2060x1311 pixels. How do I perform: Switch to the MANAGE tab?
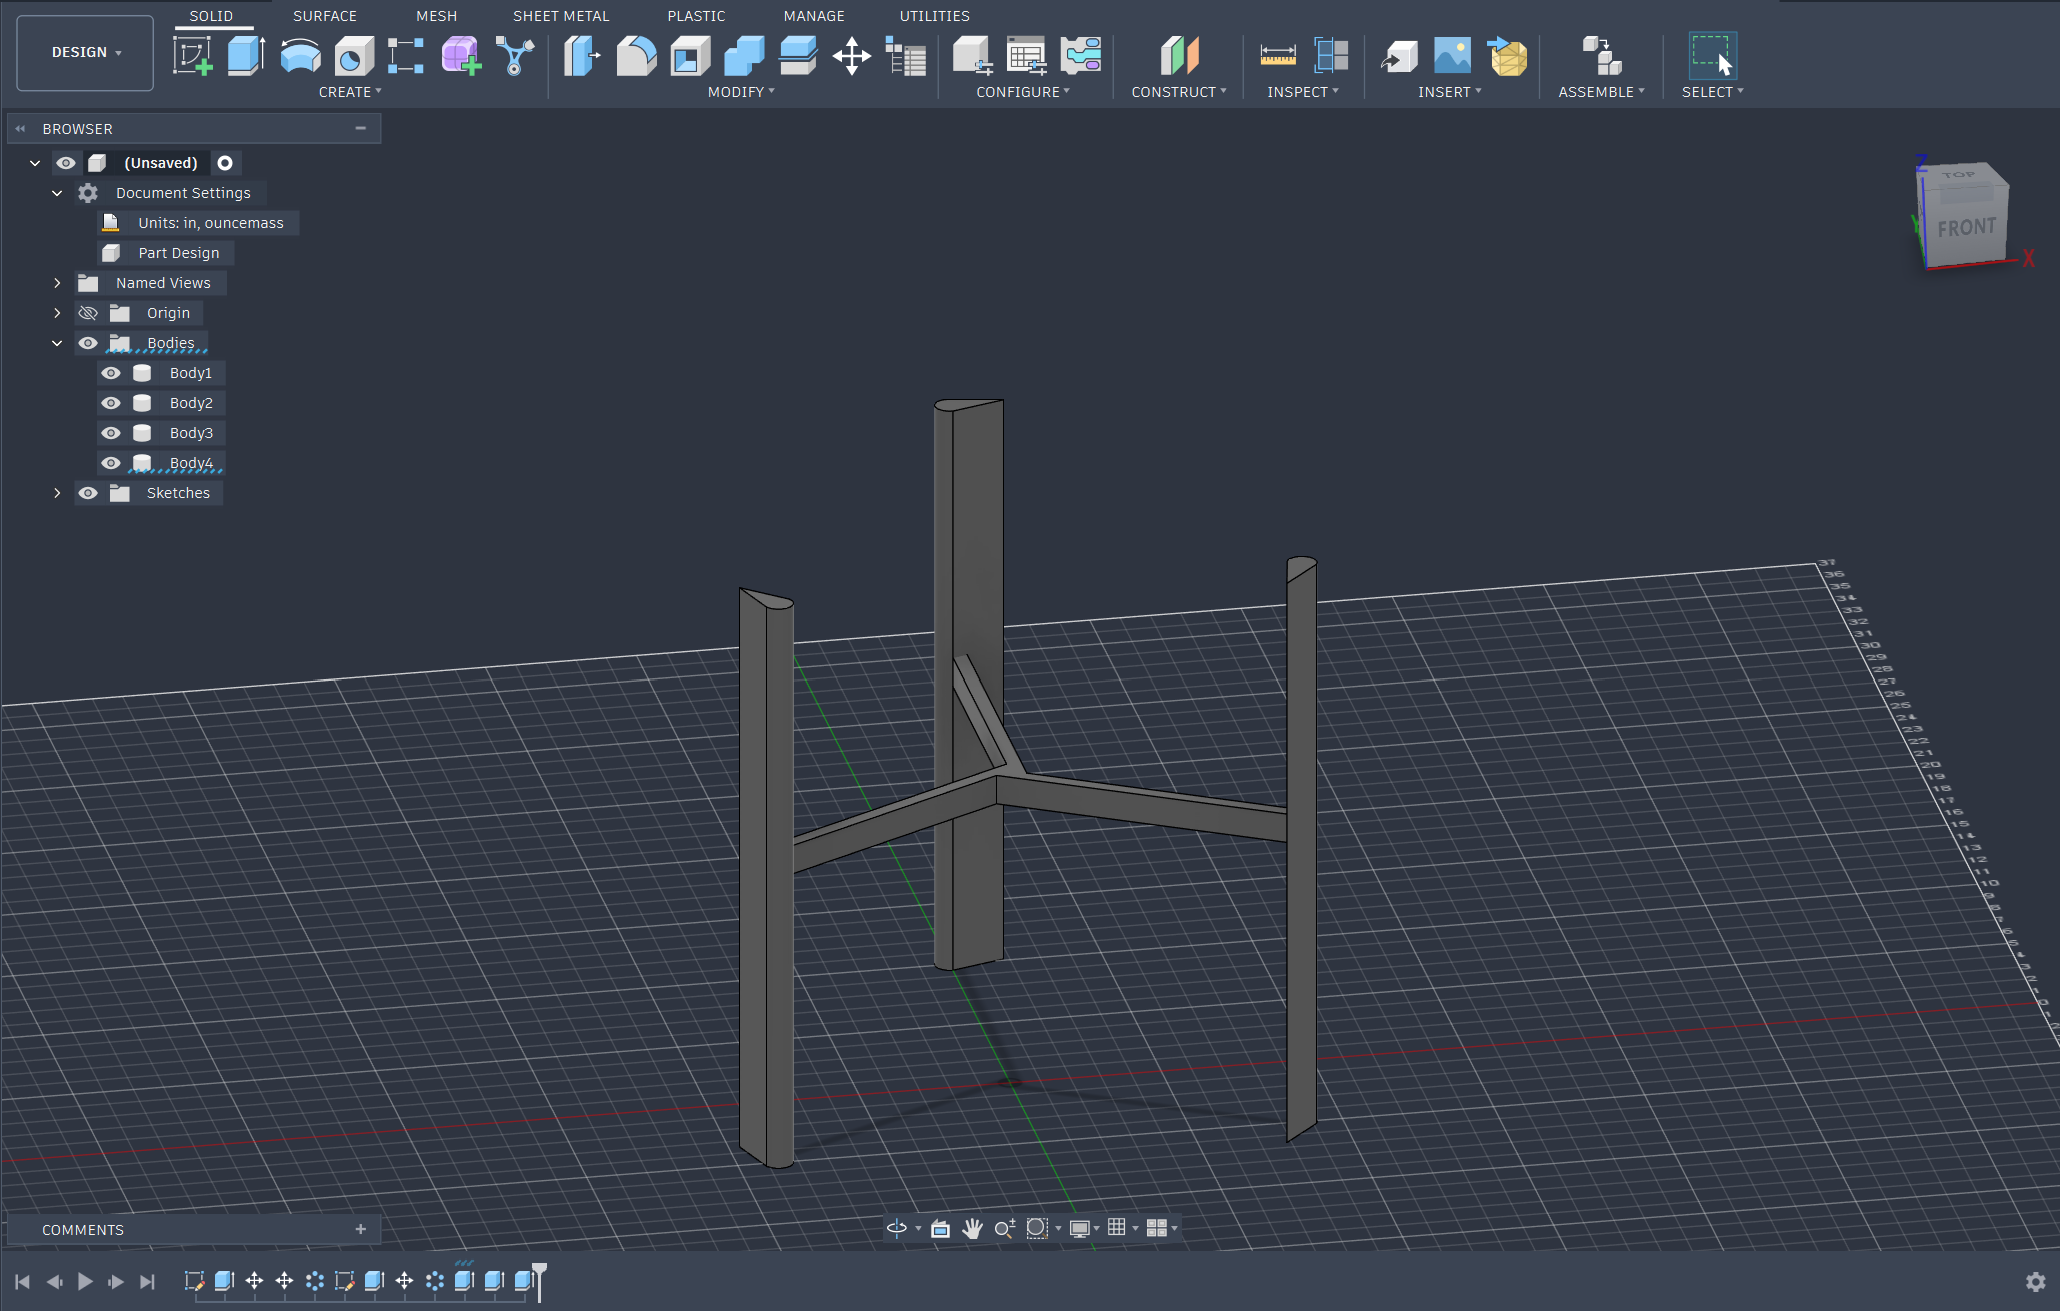(814, 16)
